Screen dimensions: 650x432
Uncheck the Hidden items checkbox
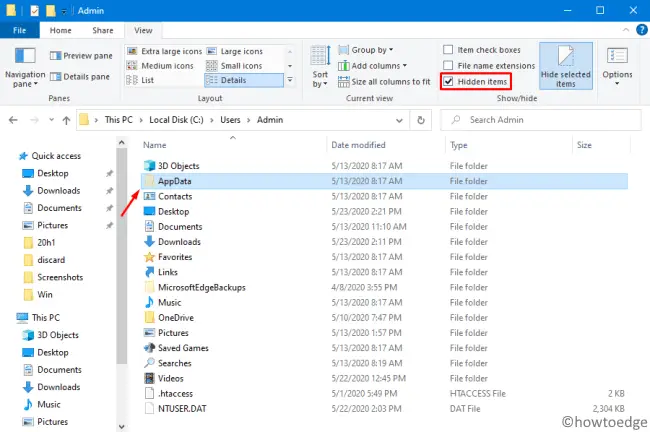click(x=449, y=81)
